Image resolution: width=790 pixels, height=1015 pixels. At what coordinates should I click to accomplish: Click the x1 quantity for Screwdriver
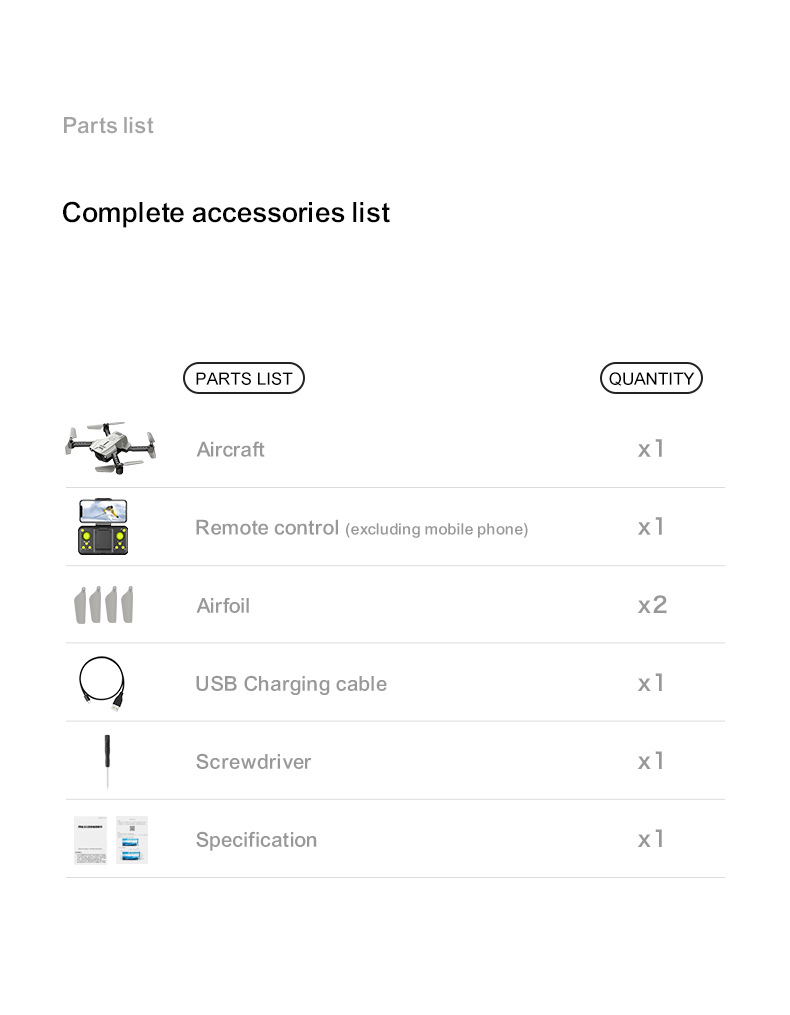click(x=651, y=761)
